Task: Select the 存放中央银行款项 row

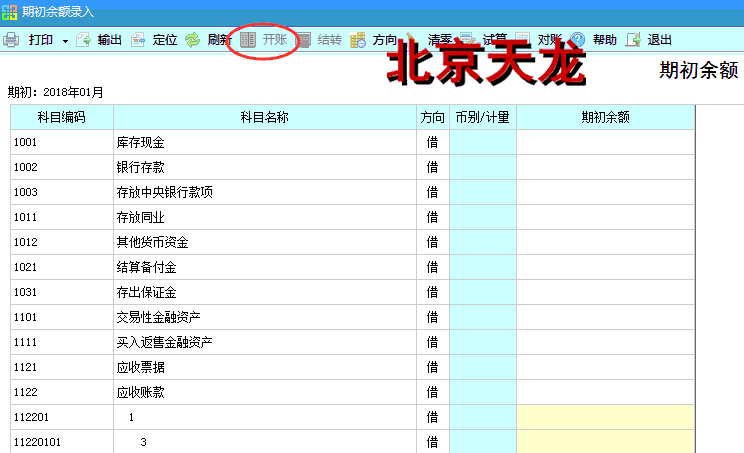Action: click(x=353, y=192)
